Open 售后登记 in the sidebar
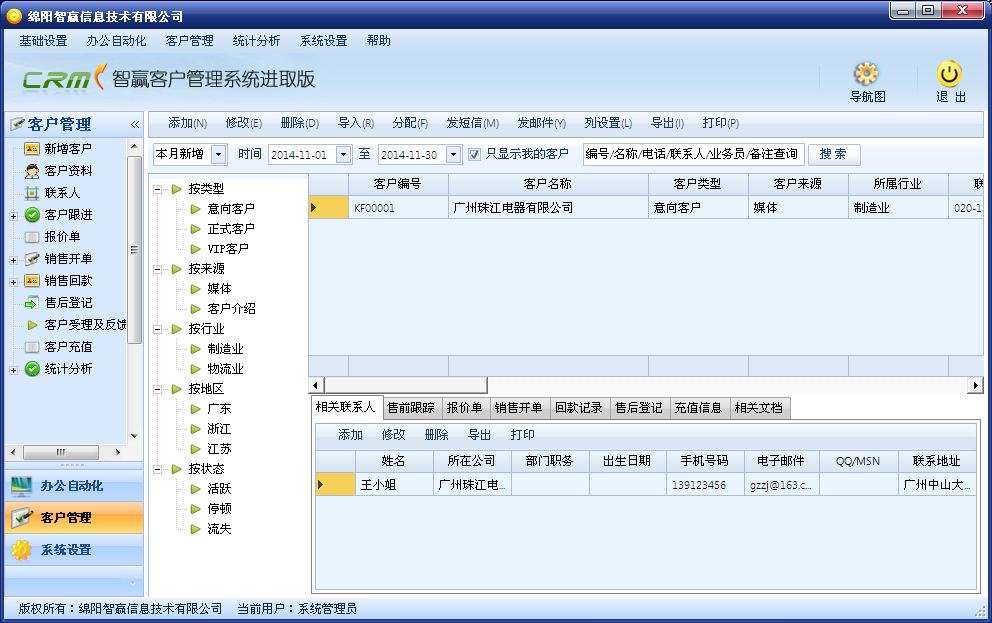This screenshot has width=992, height=623. coord(68,303)
